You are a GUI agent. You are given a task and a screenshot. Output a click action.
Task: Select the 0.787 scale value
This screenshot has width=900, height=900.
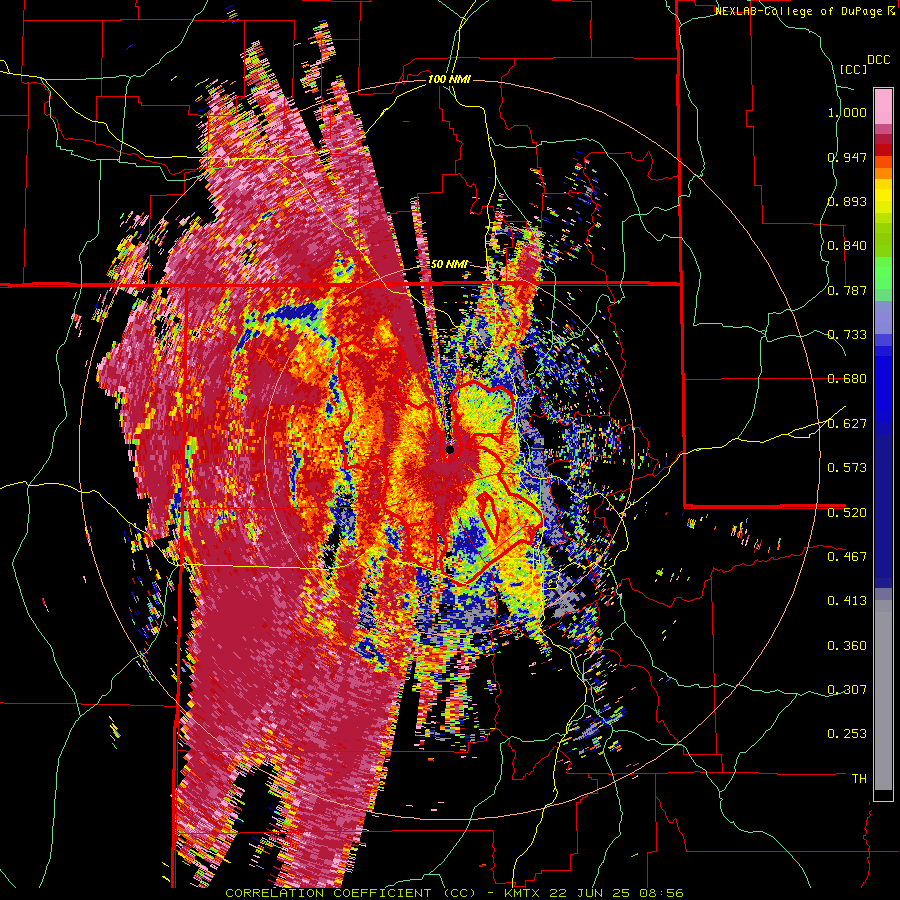click(847, 290)
